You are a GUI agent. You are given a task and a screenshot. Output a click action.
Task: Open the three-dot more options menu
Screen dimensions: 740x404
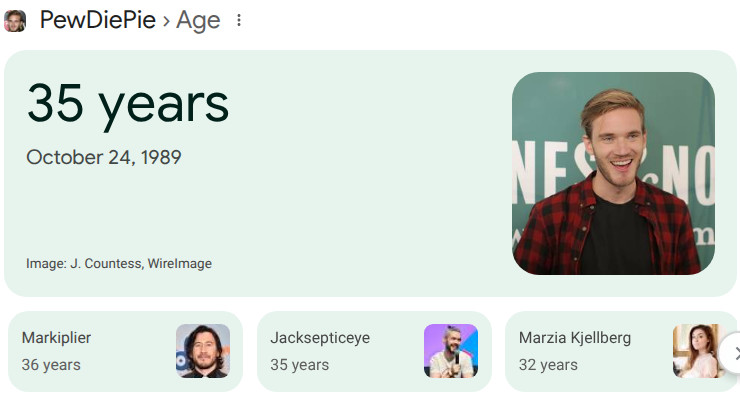tap(238, 21)
